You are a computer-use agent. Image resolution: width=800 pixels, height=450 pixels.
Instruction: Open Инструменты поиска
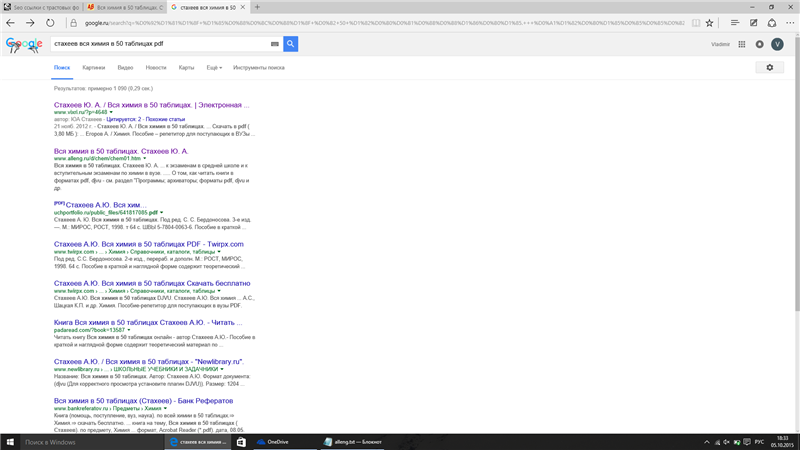[259, 67]
